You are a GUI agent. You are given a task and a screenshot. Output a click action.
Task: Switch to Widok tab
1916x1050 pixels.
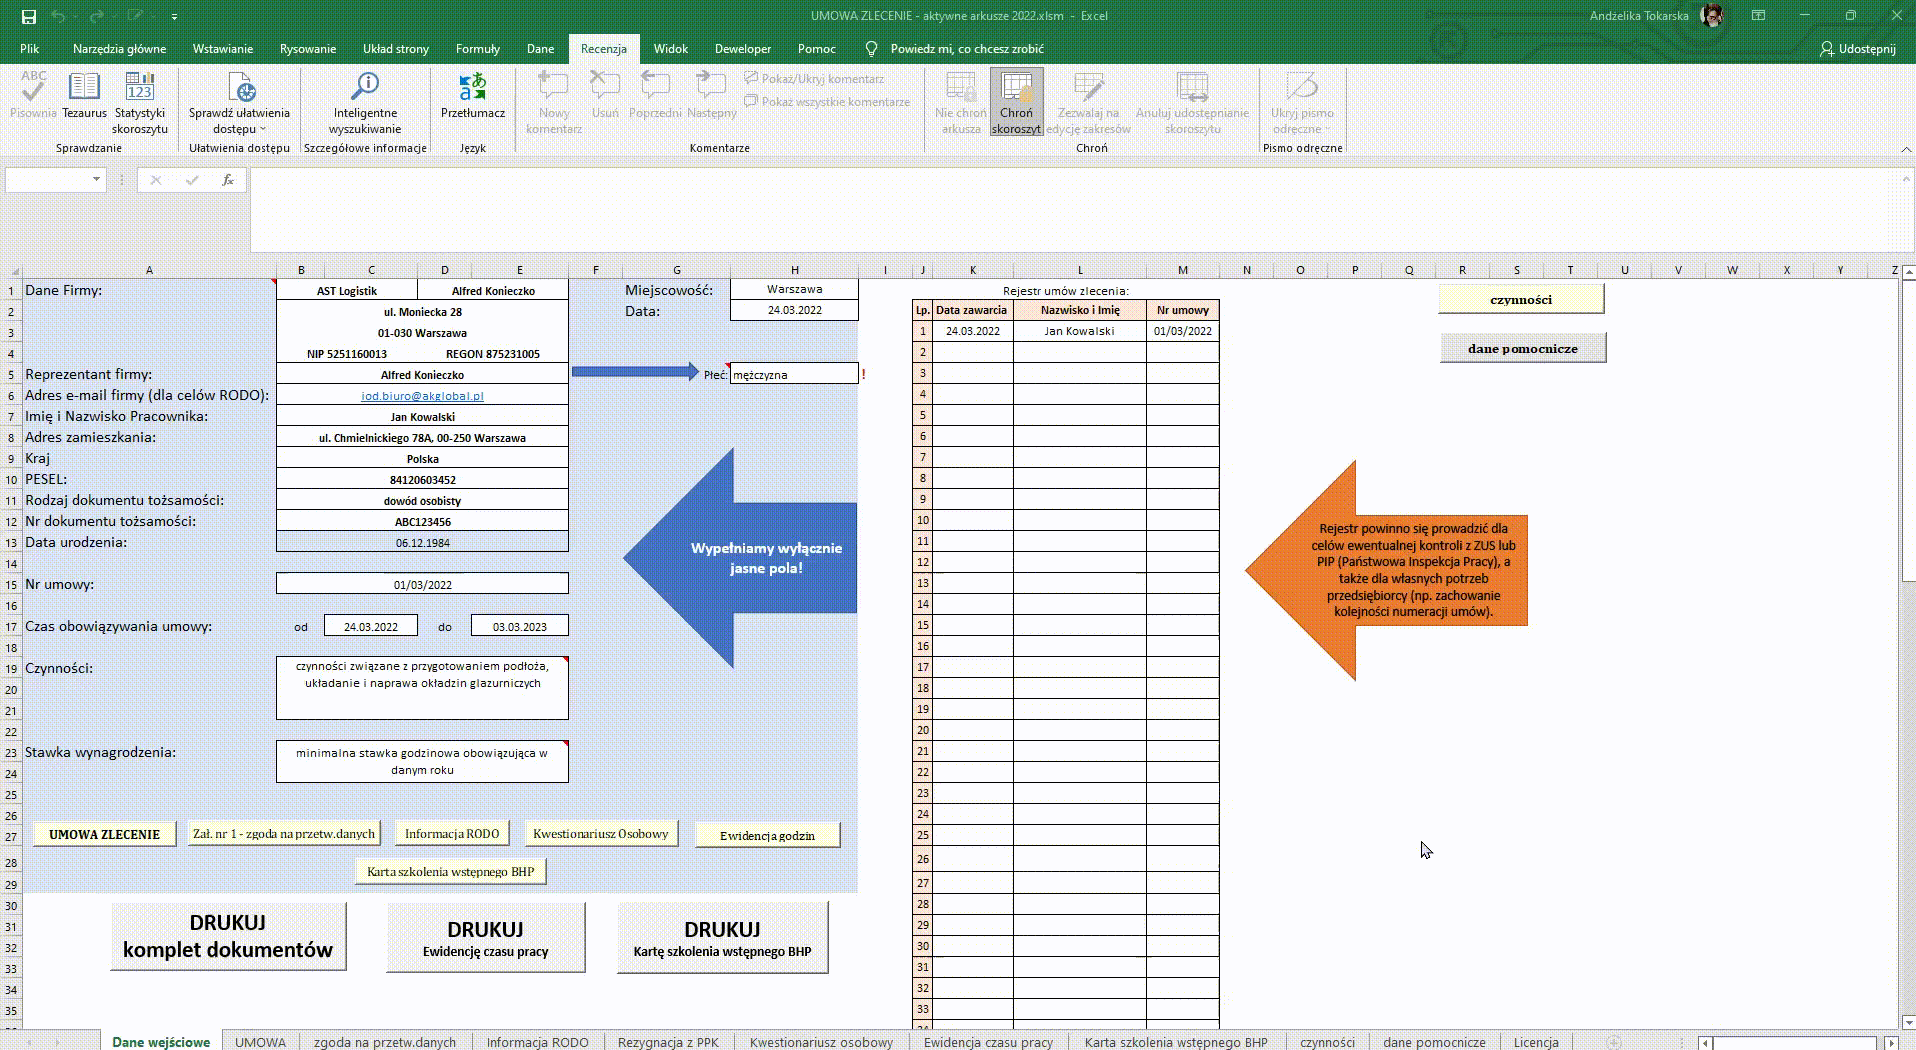click(671, 48)
